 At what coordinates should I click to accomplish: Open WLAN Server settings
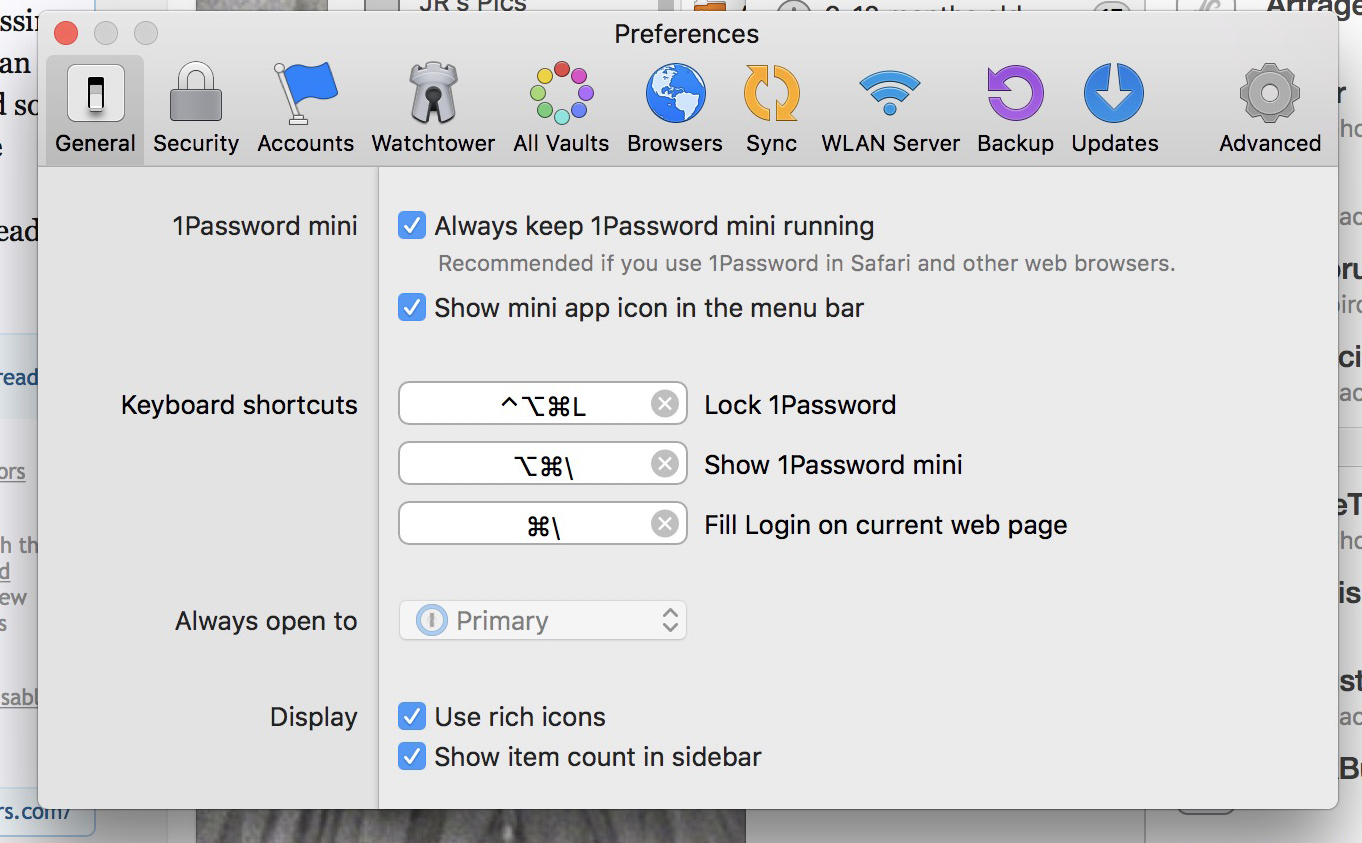890,110
